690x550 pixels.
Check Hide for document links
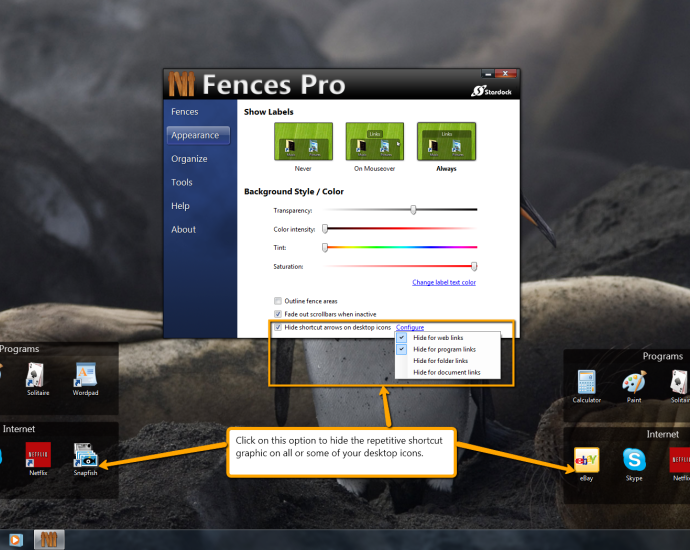448,372
